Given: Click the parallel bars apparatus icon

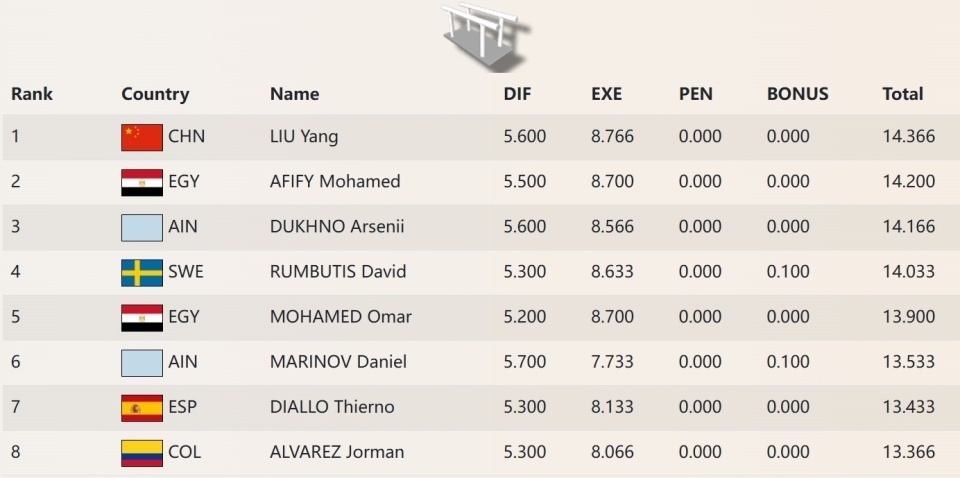Looking at the screenshot, I should pos(485,36).
